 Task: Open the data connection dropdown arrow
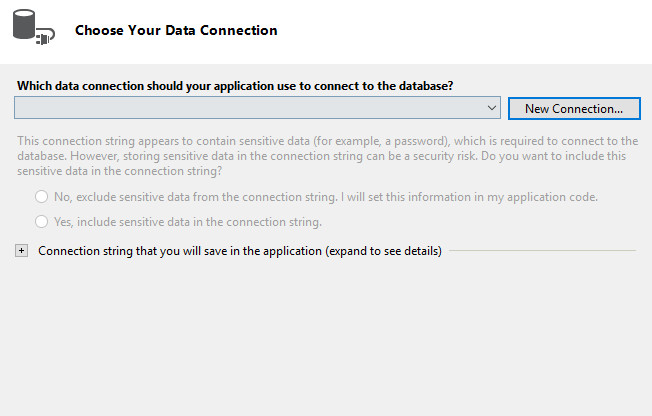492,107
